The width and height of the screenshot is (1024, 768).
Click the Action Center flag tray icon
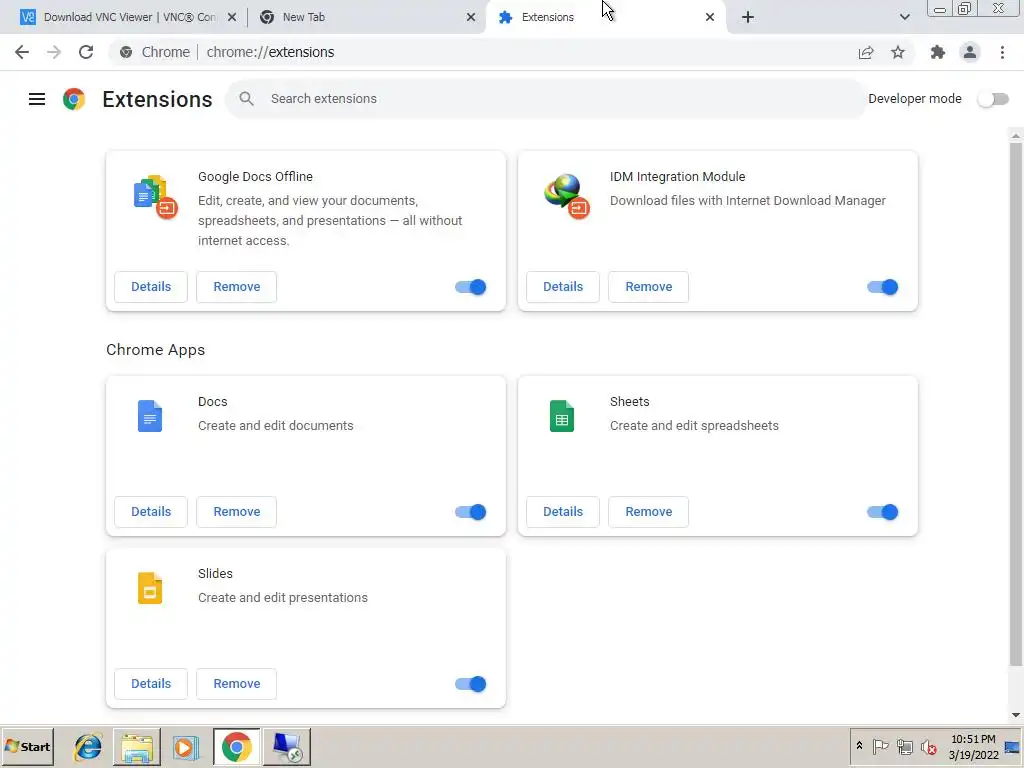880,747
